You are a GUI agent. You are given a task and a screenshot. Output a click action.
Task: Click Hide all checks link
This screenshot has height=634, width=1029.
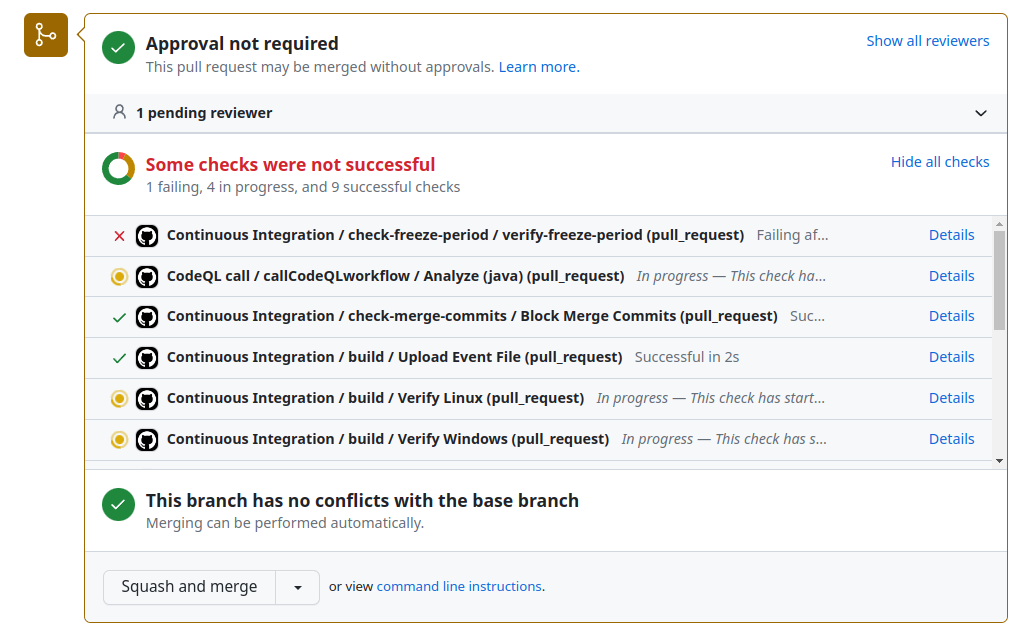pos(940,162)
